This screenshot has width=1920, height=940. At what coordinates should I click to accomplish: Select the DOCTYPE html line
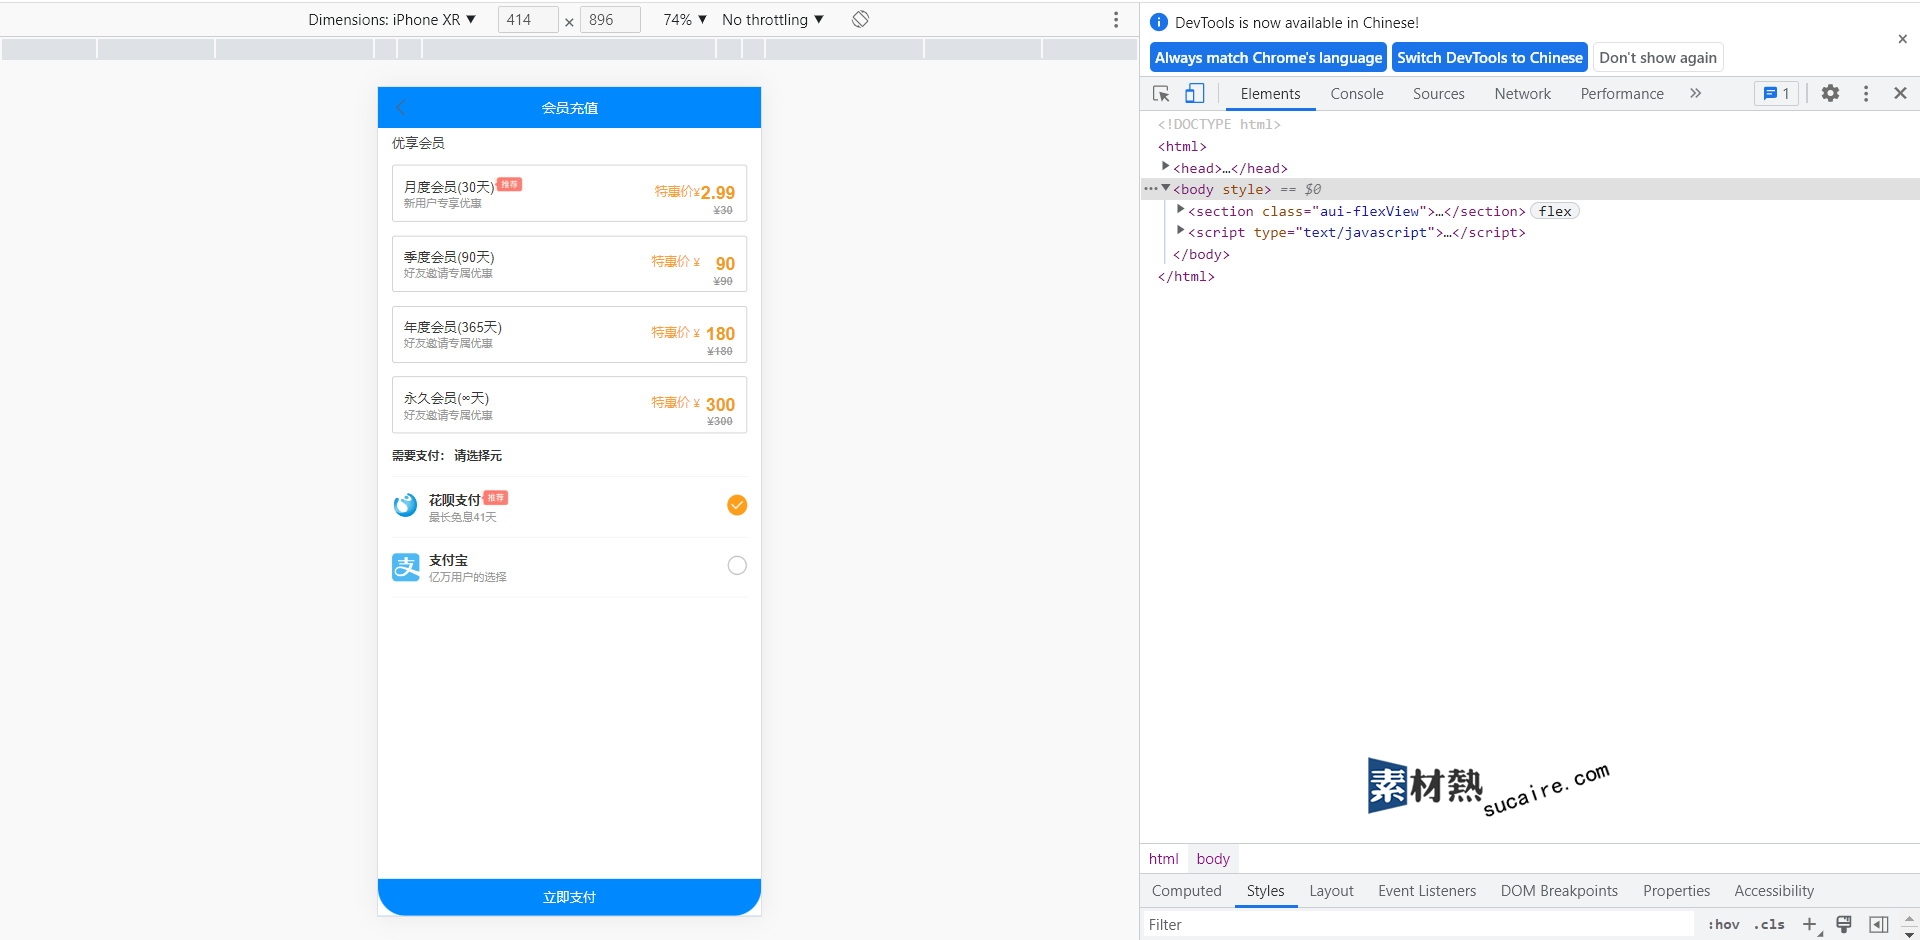click(1218, 124)
